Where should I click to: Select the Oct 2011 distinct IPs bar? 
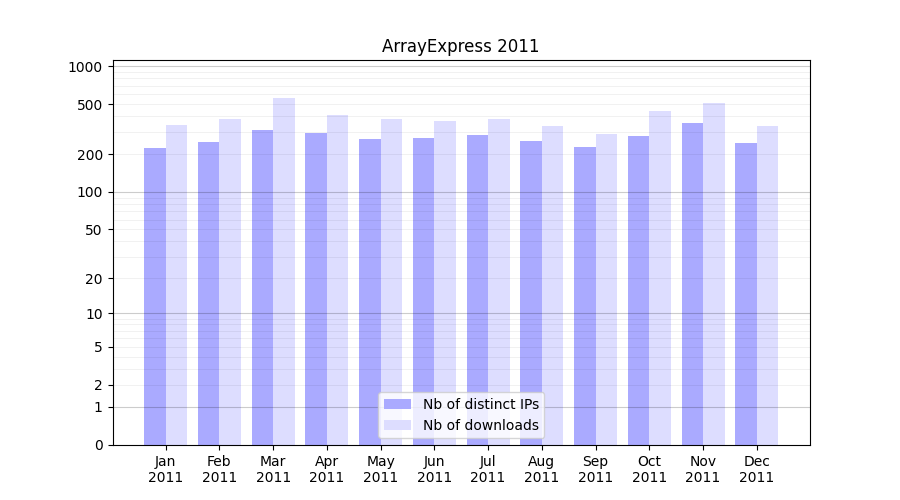(638, 290)
